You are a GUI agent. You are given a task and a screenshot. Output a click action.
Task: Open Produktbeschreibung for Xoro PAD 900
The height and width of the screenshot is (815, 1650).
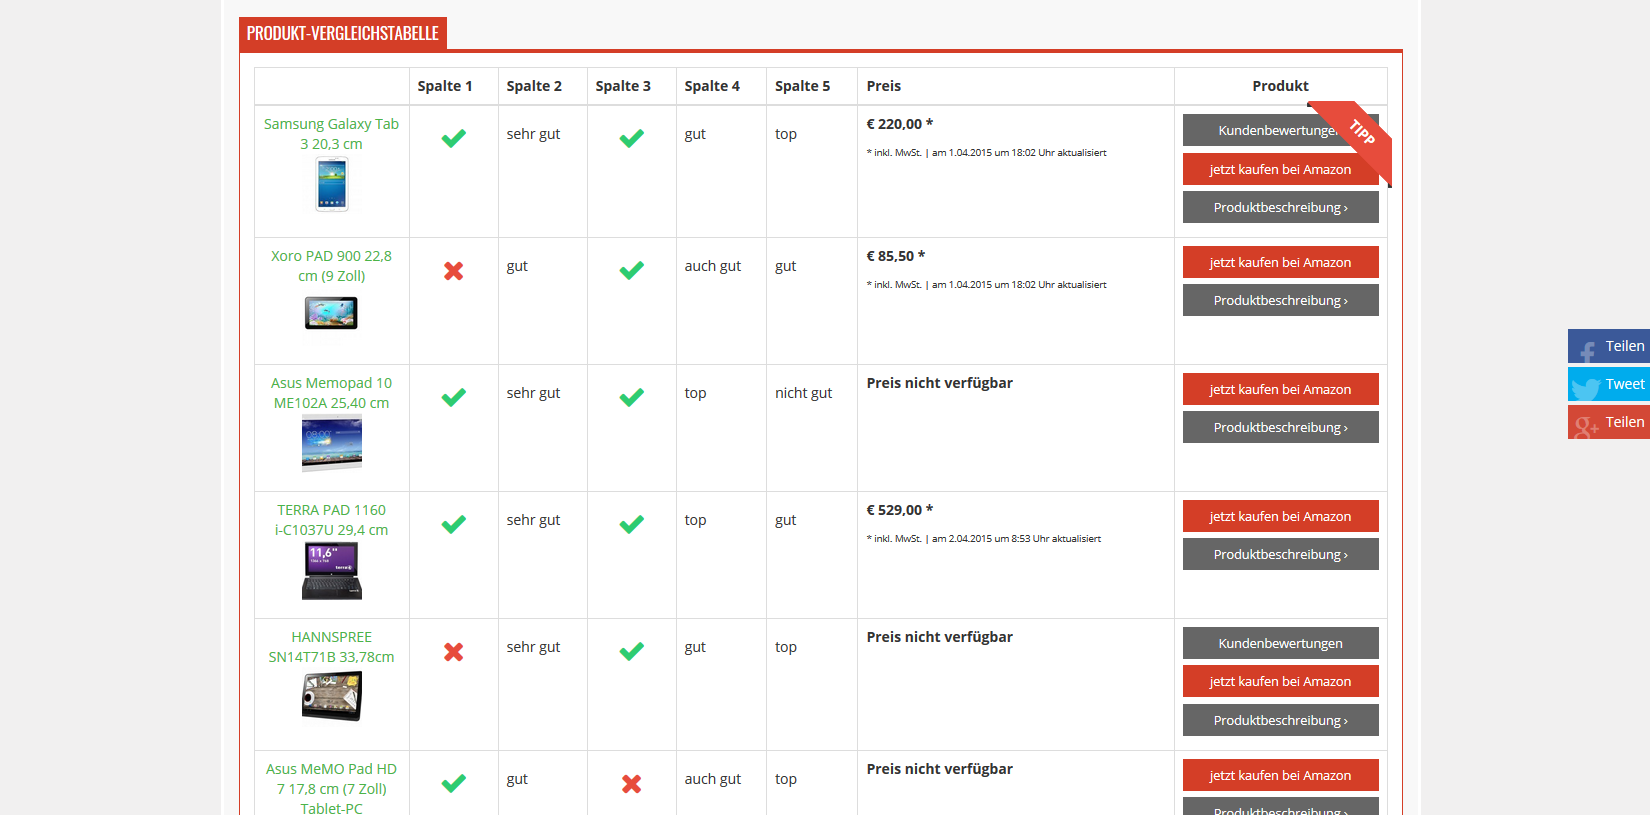pos(1280,300)
